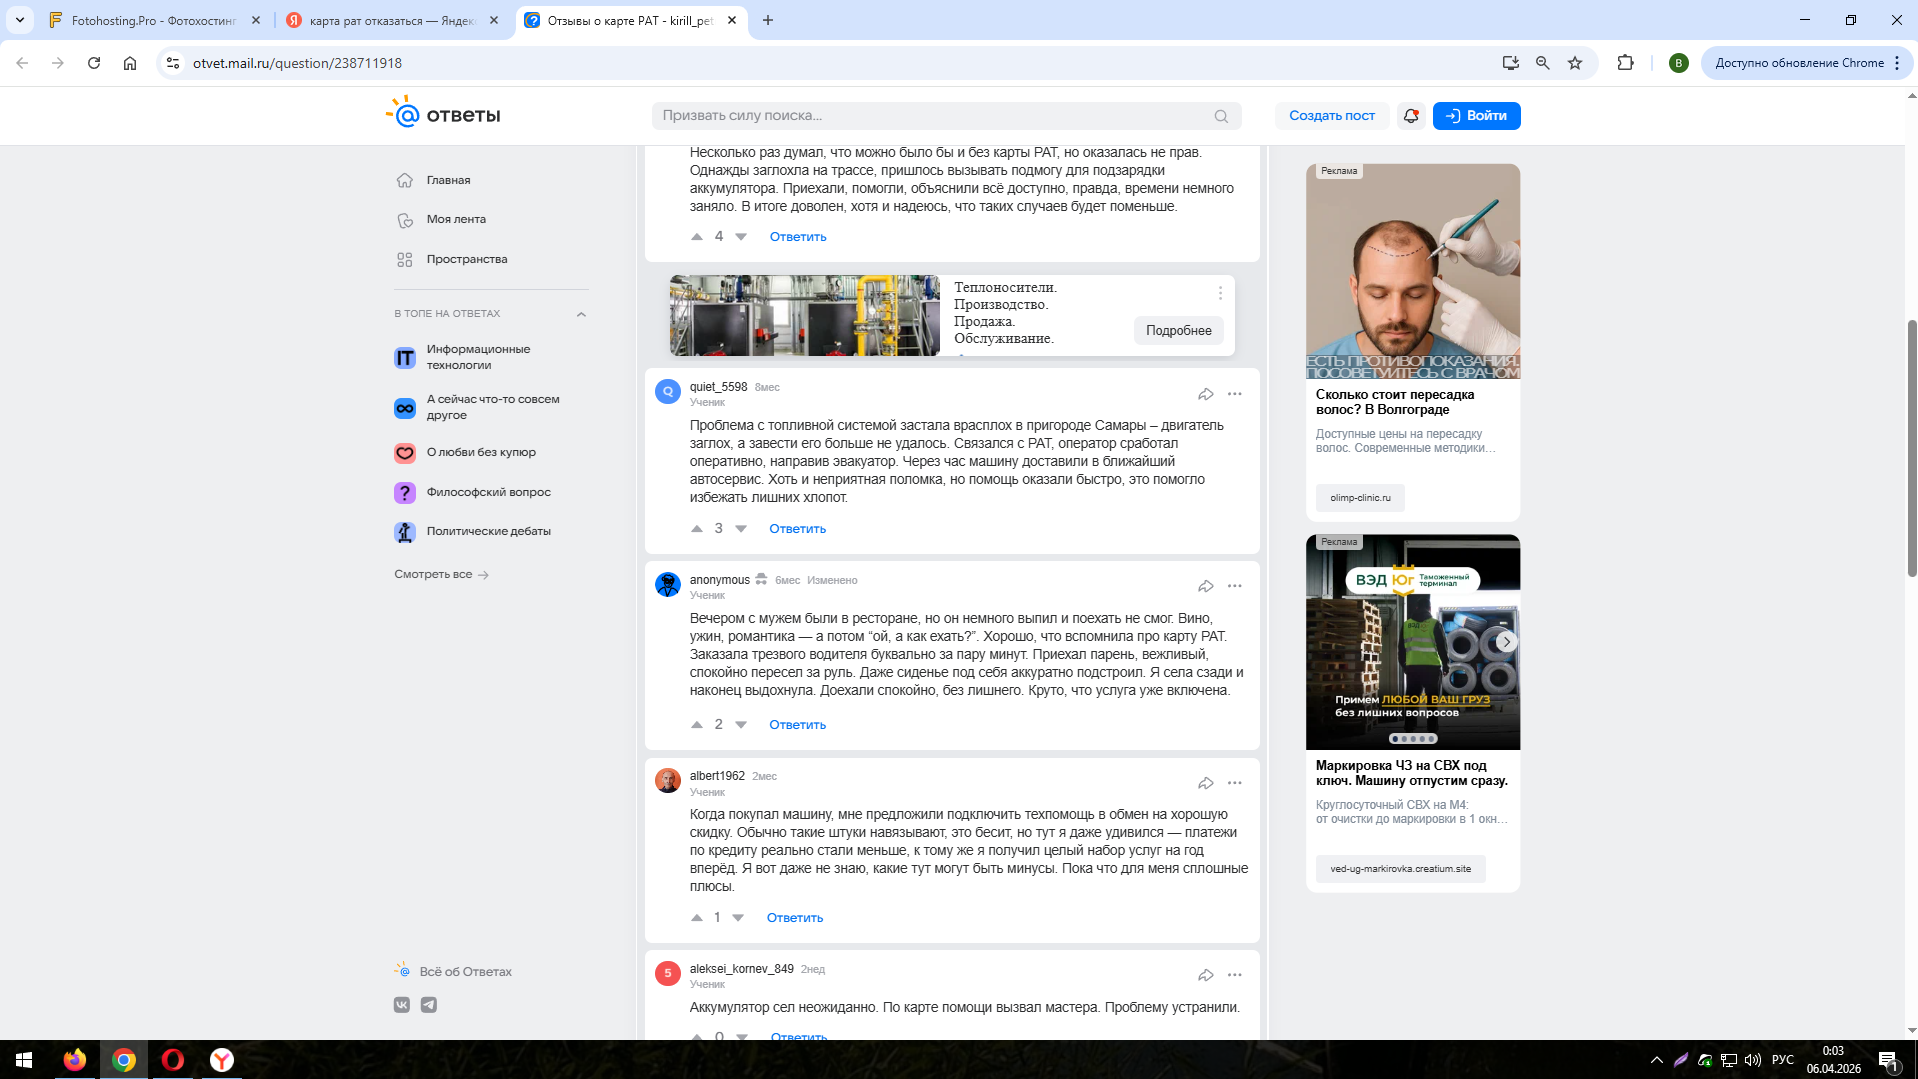Open Chrome extensions puzzle icon
This screenshot has width=1918, height=1079.
[x=1625, y=63]
